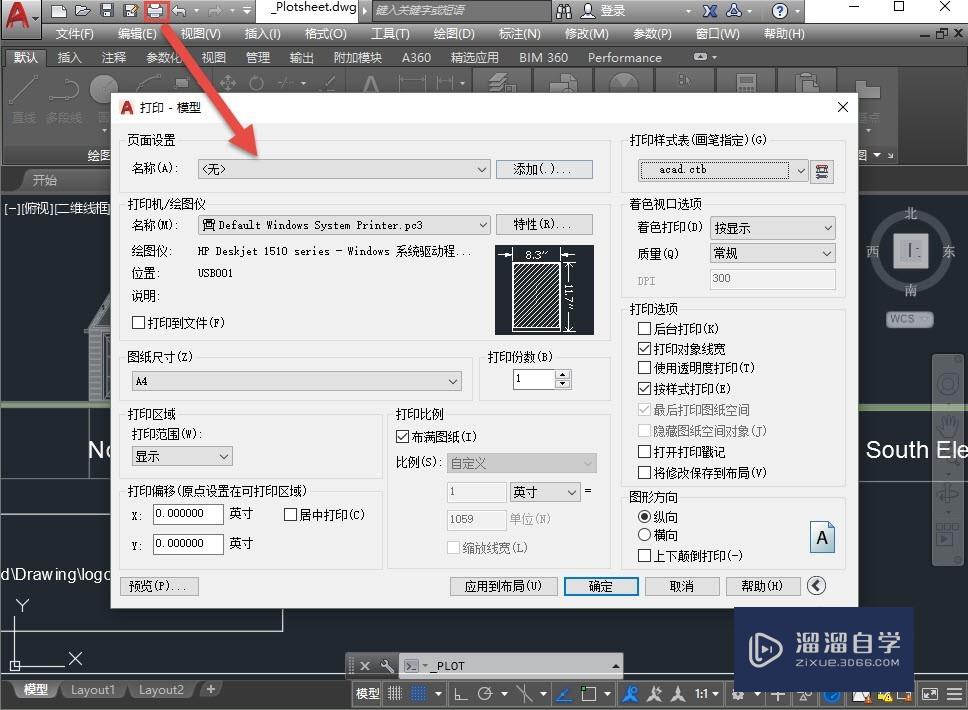Click the 预览 preview button
Screen dimensions: 968x710
(x=158, y=586)
